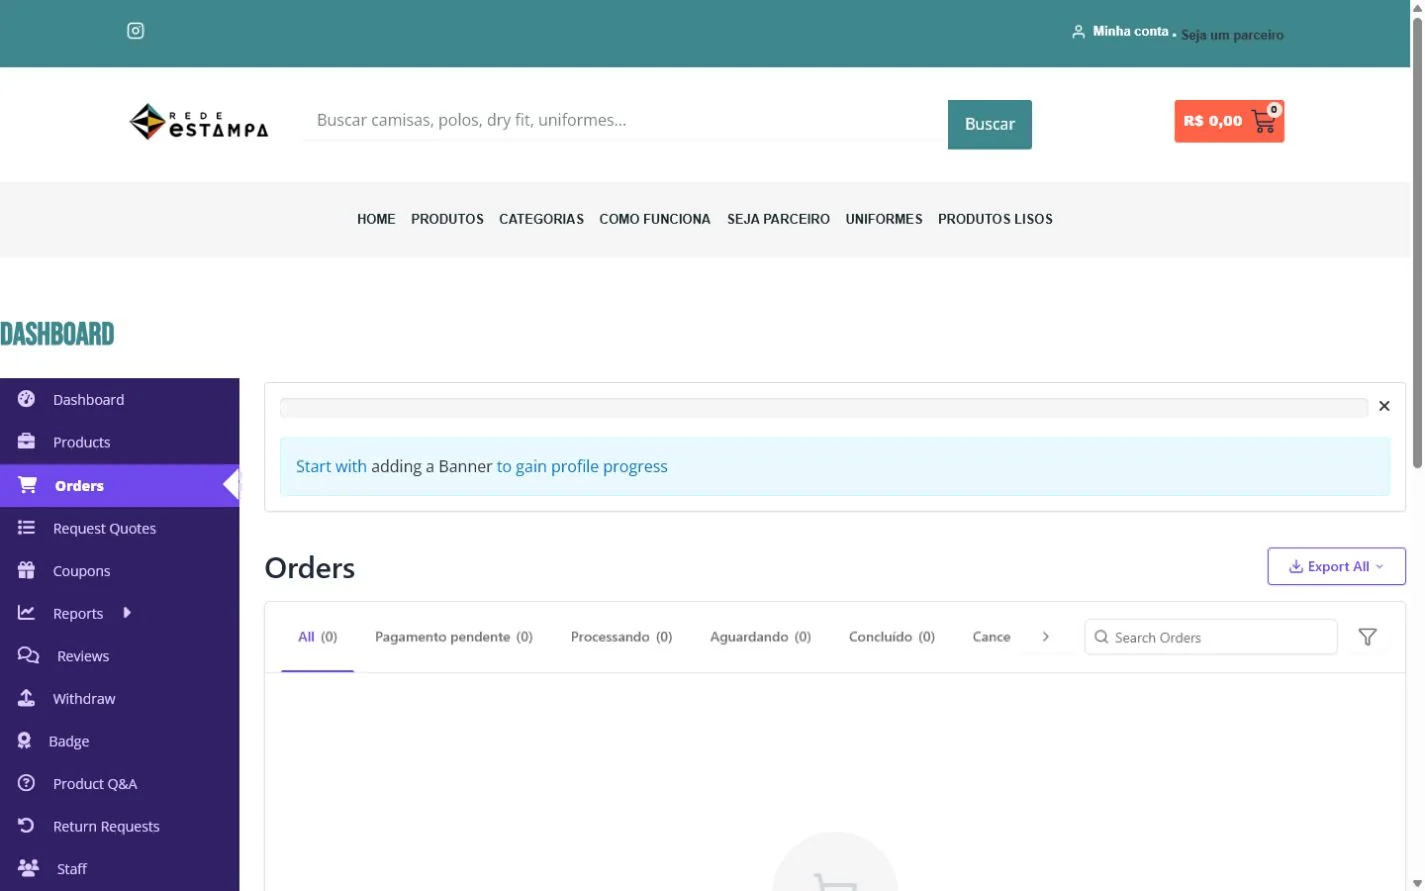Follow the 'adding a Banner' link
This screenshot has height=891, width=1425.
coord(432,466)
